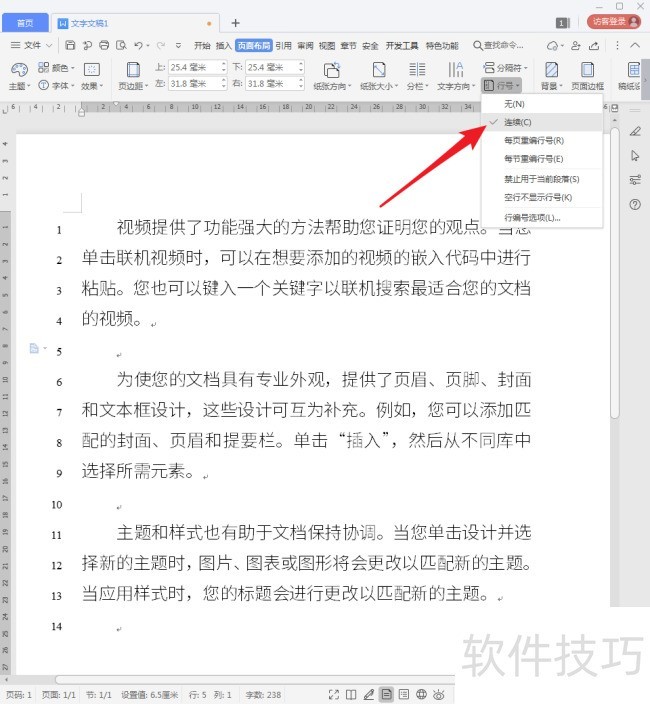Click the 纸张大小 paper size icon
The width and height of the screenshot is (650, 704).
[x=379, y=70]
